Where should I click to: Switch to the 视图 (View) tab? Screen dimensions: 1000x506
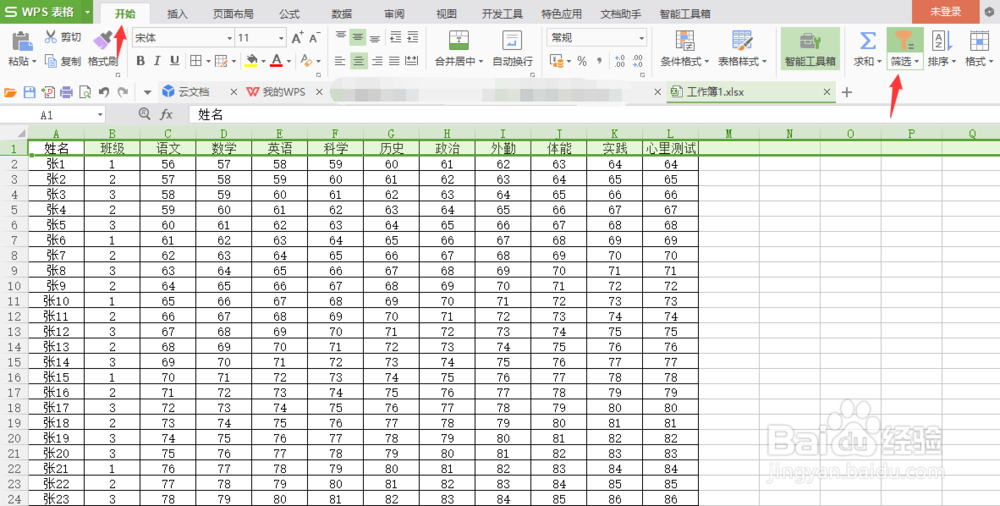[x=446, y=14]
